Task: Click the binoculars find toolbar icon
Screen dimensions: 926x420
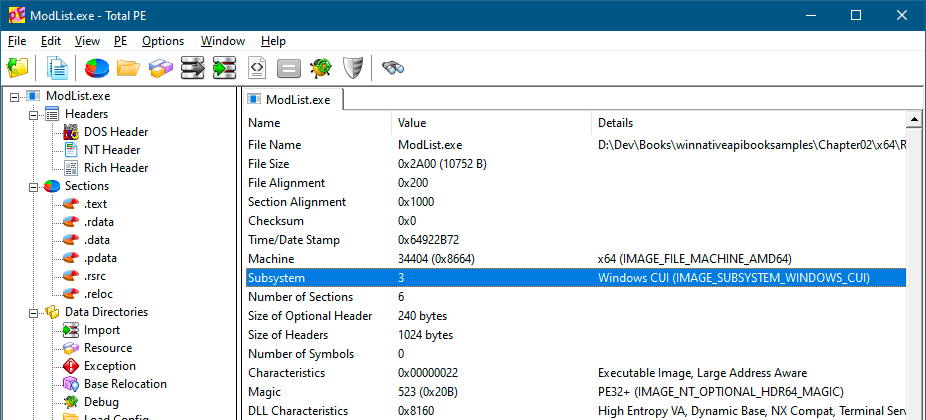Action: pos(393,68)
